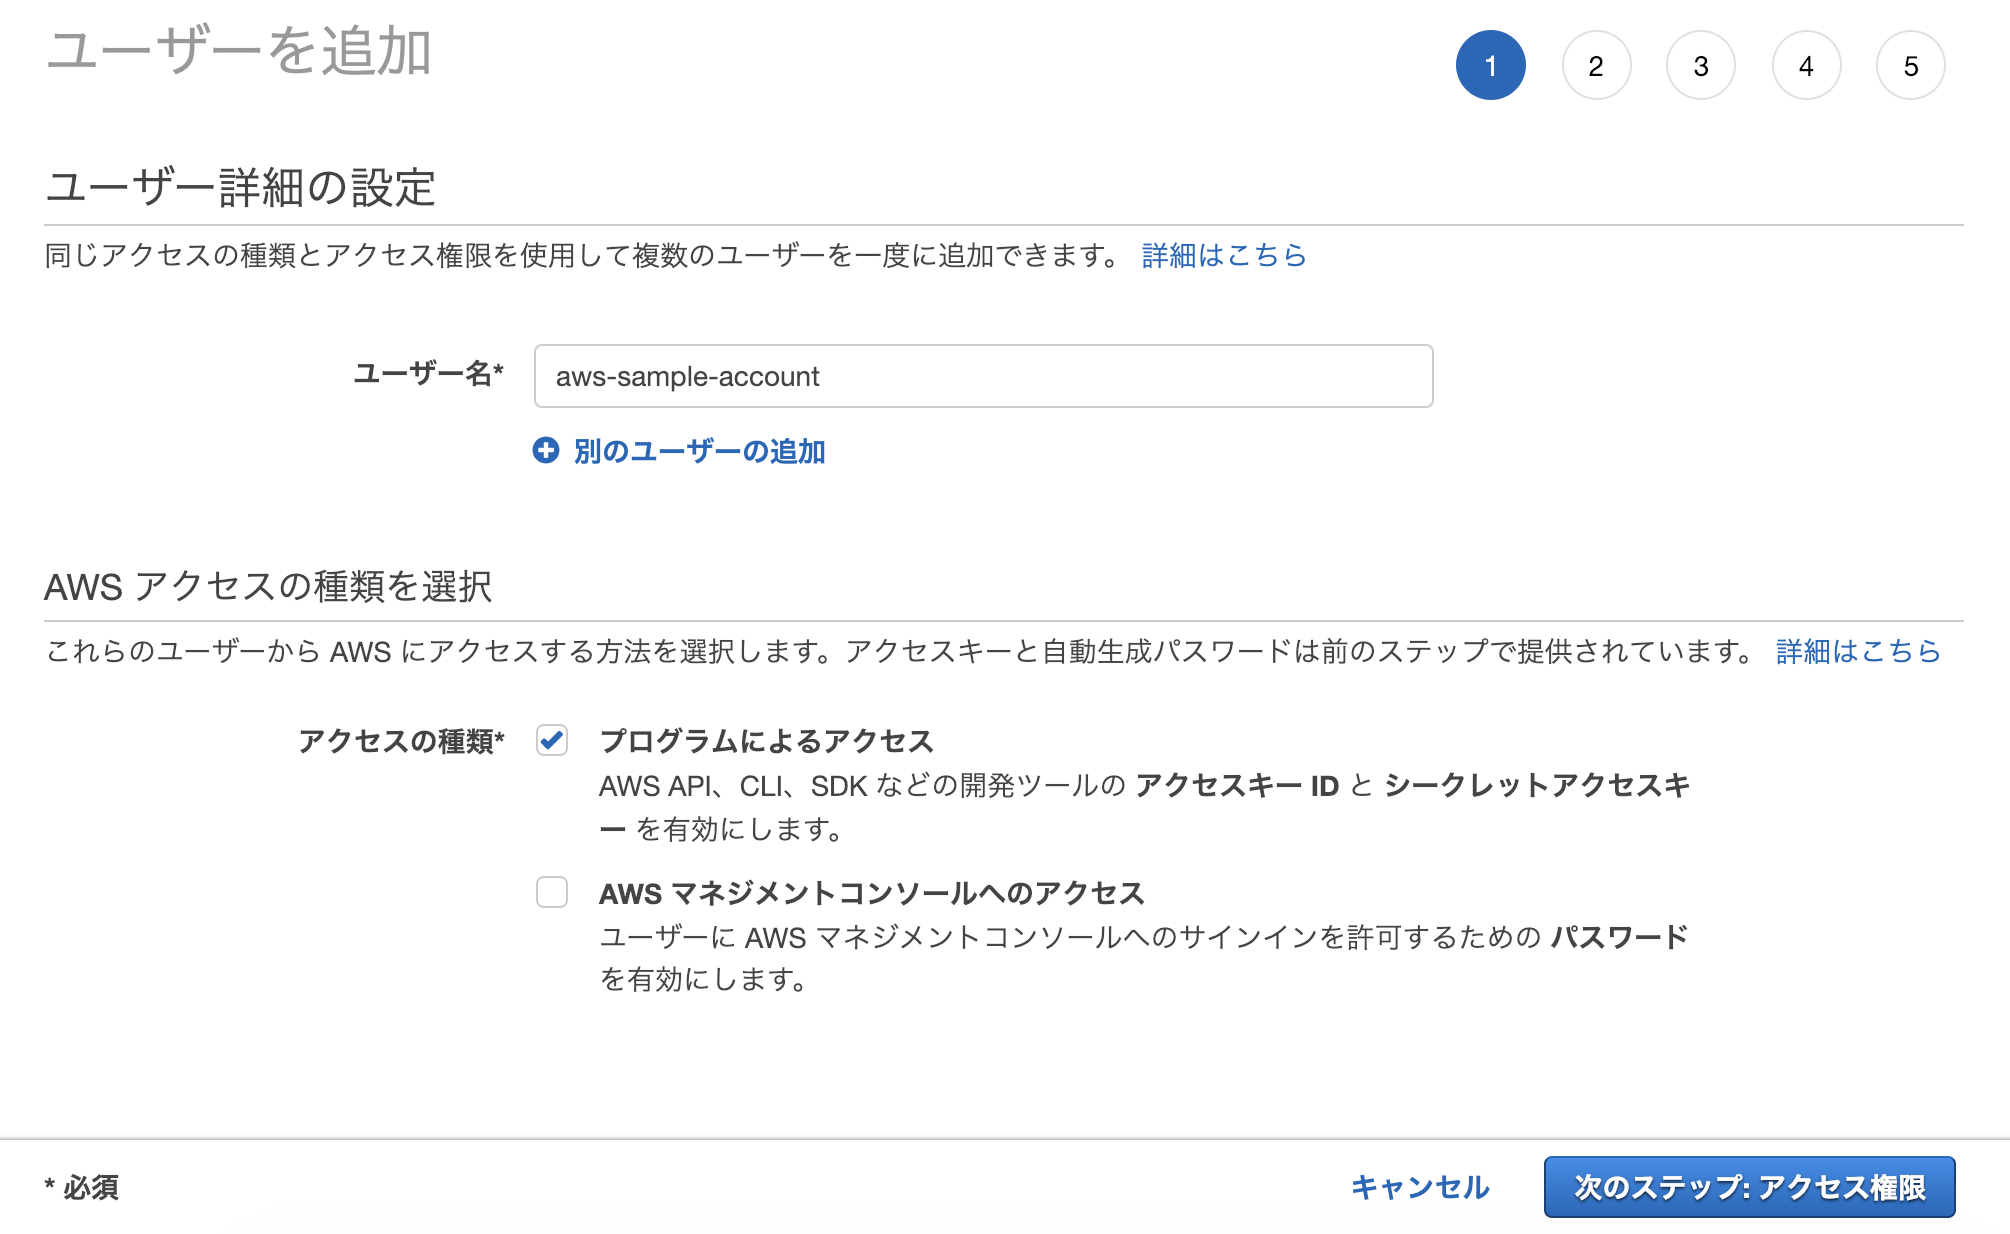Click the plus icon for adding another user

click(x=546, y=451)
